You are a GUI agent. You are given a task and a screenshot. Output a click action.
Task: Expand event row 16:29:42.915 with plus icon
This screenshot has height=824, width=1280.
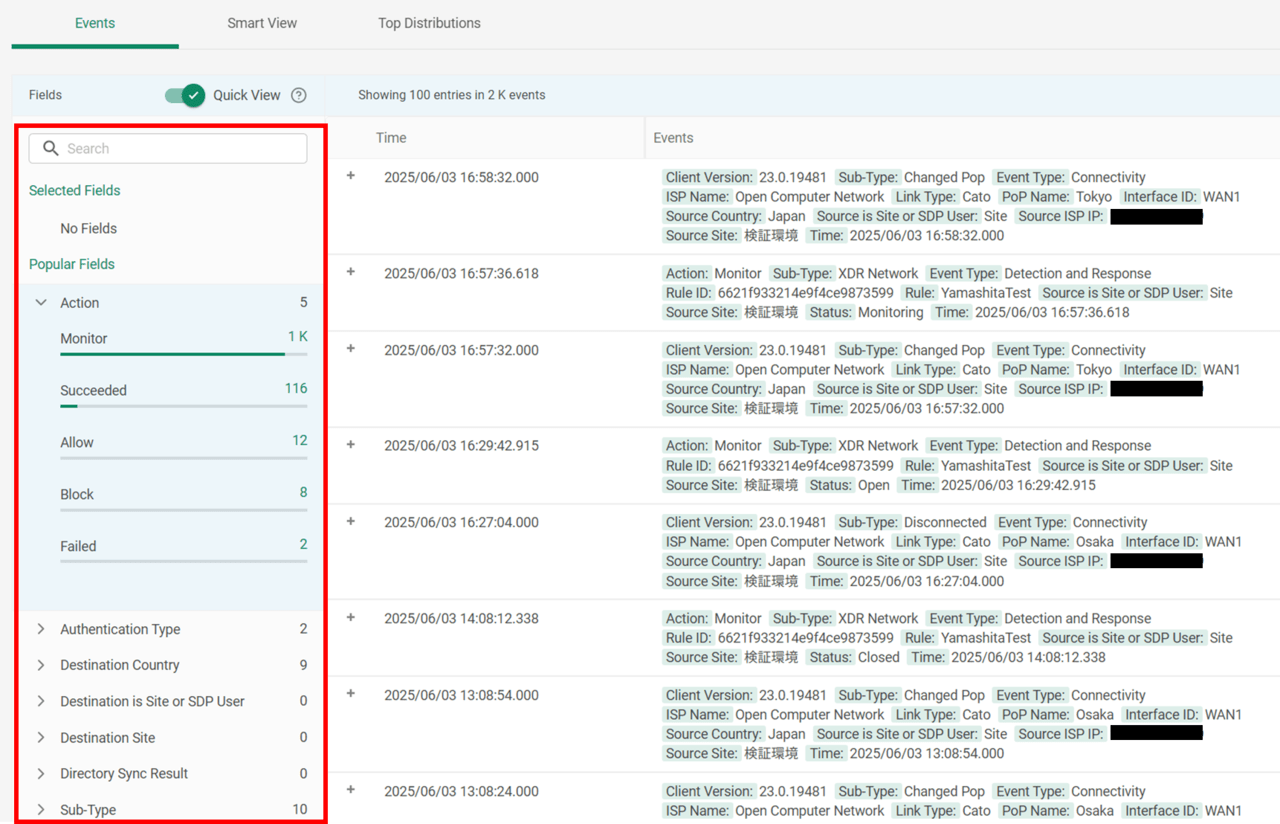tap(351, 445)
